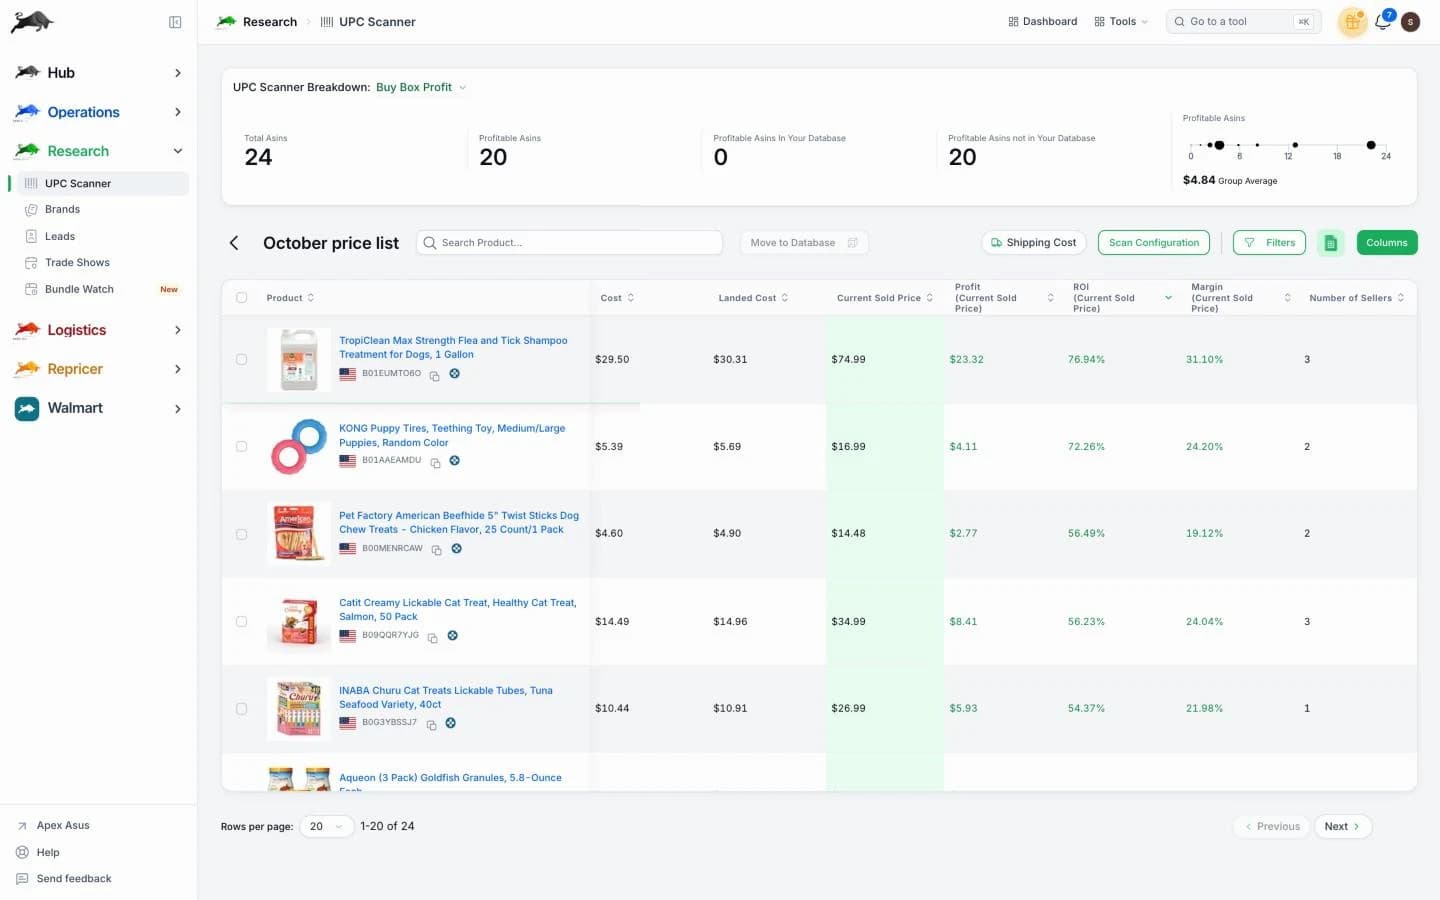1440x900 pixels.
Task: Collapse the sidebar panel icon
Action: coord(175,22)
